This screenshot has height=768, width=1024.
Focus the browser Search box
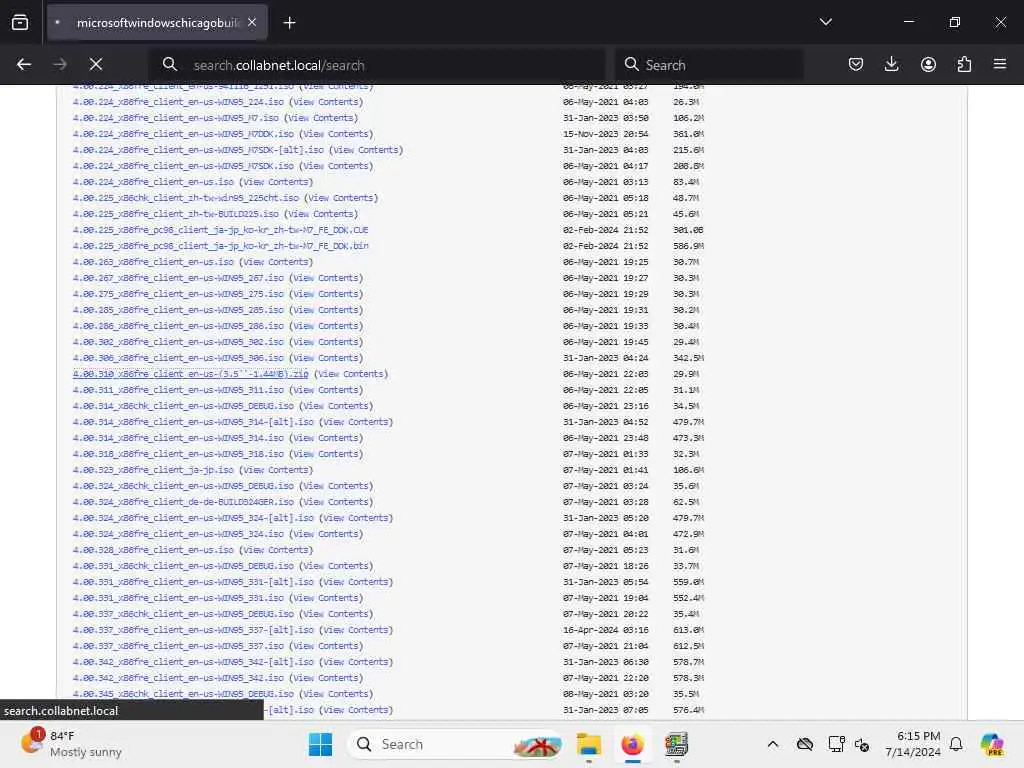click(x=709, y=65)
